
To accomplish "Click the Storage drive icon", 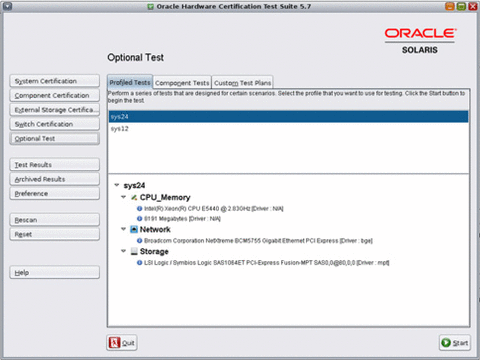I will (134, 251).
